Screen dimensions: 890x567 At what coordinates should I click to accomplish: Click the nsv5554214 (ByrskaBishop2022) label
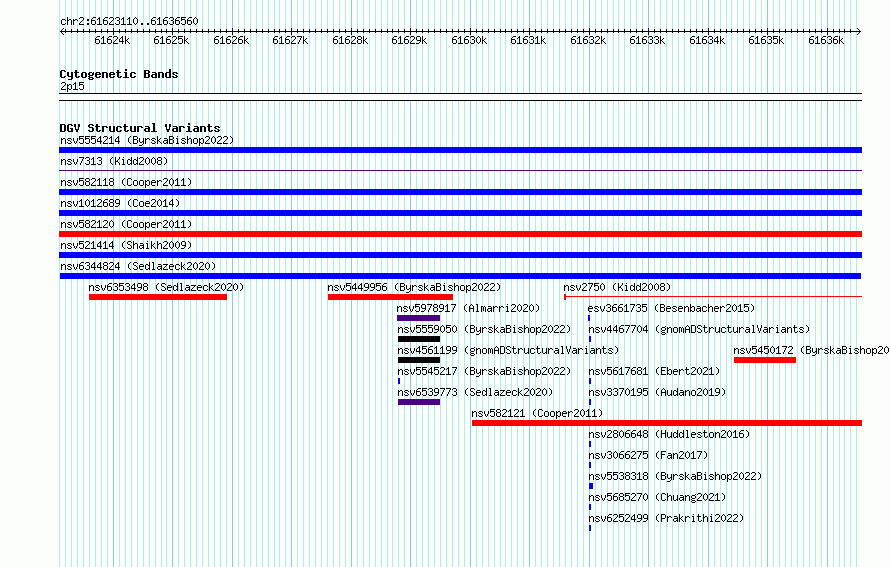147,140
